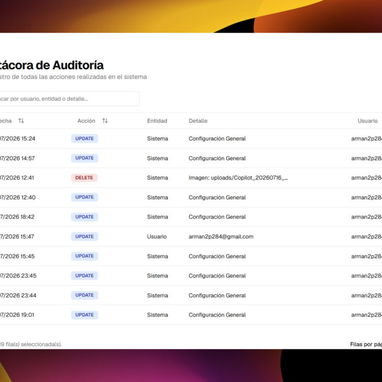Sort the table by Acción arrows icon

coord(105,121)
